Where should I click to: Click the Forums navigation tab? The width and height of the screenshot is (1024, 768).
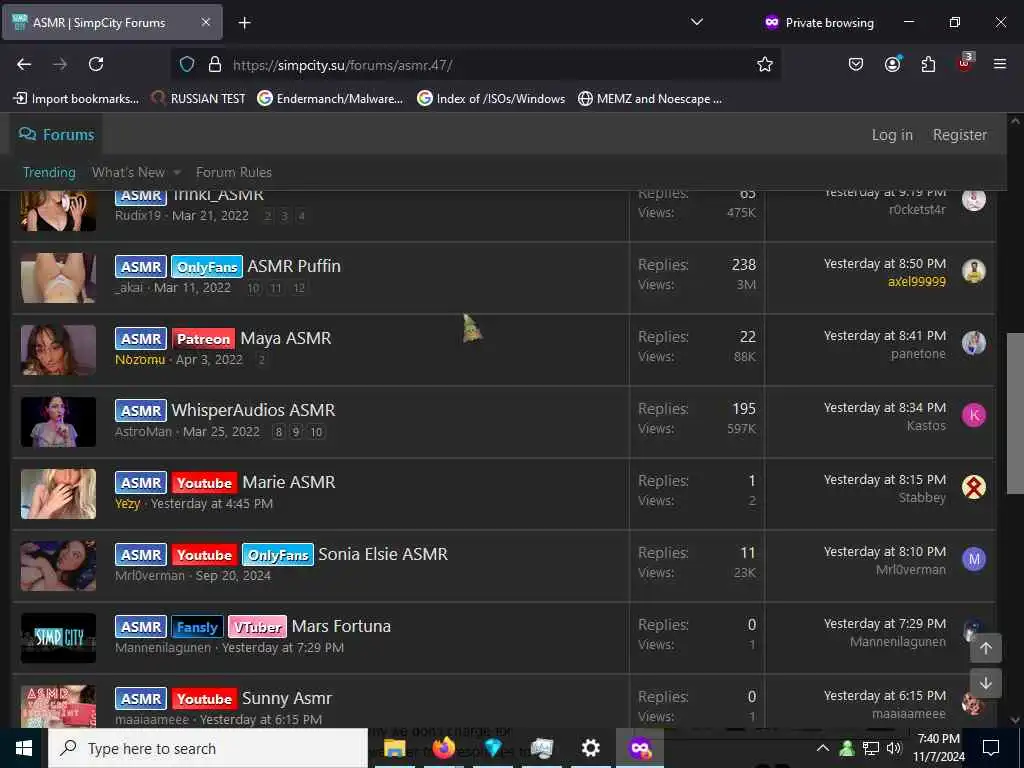pyautogui.click(x=57, y=135)
